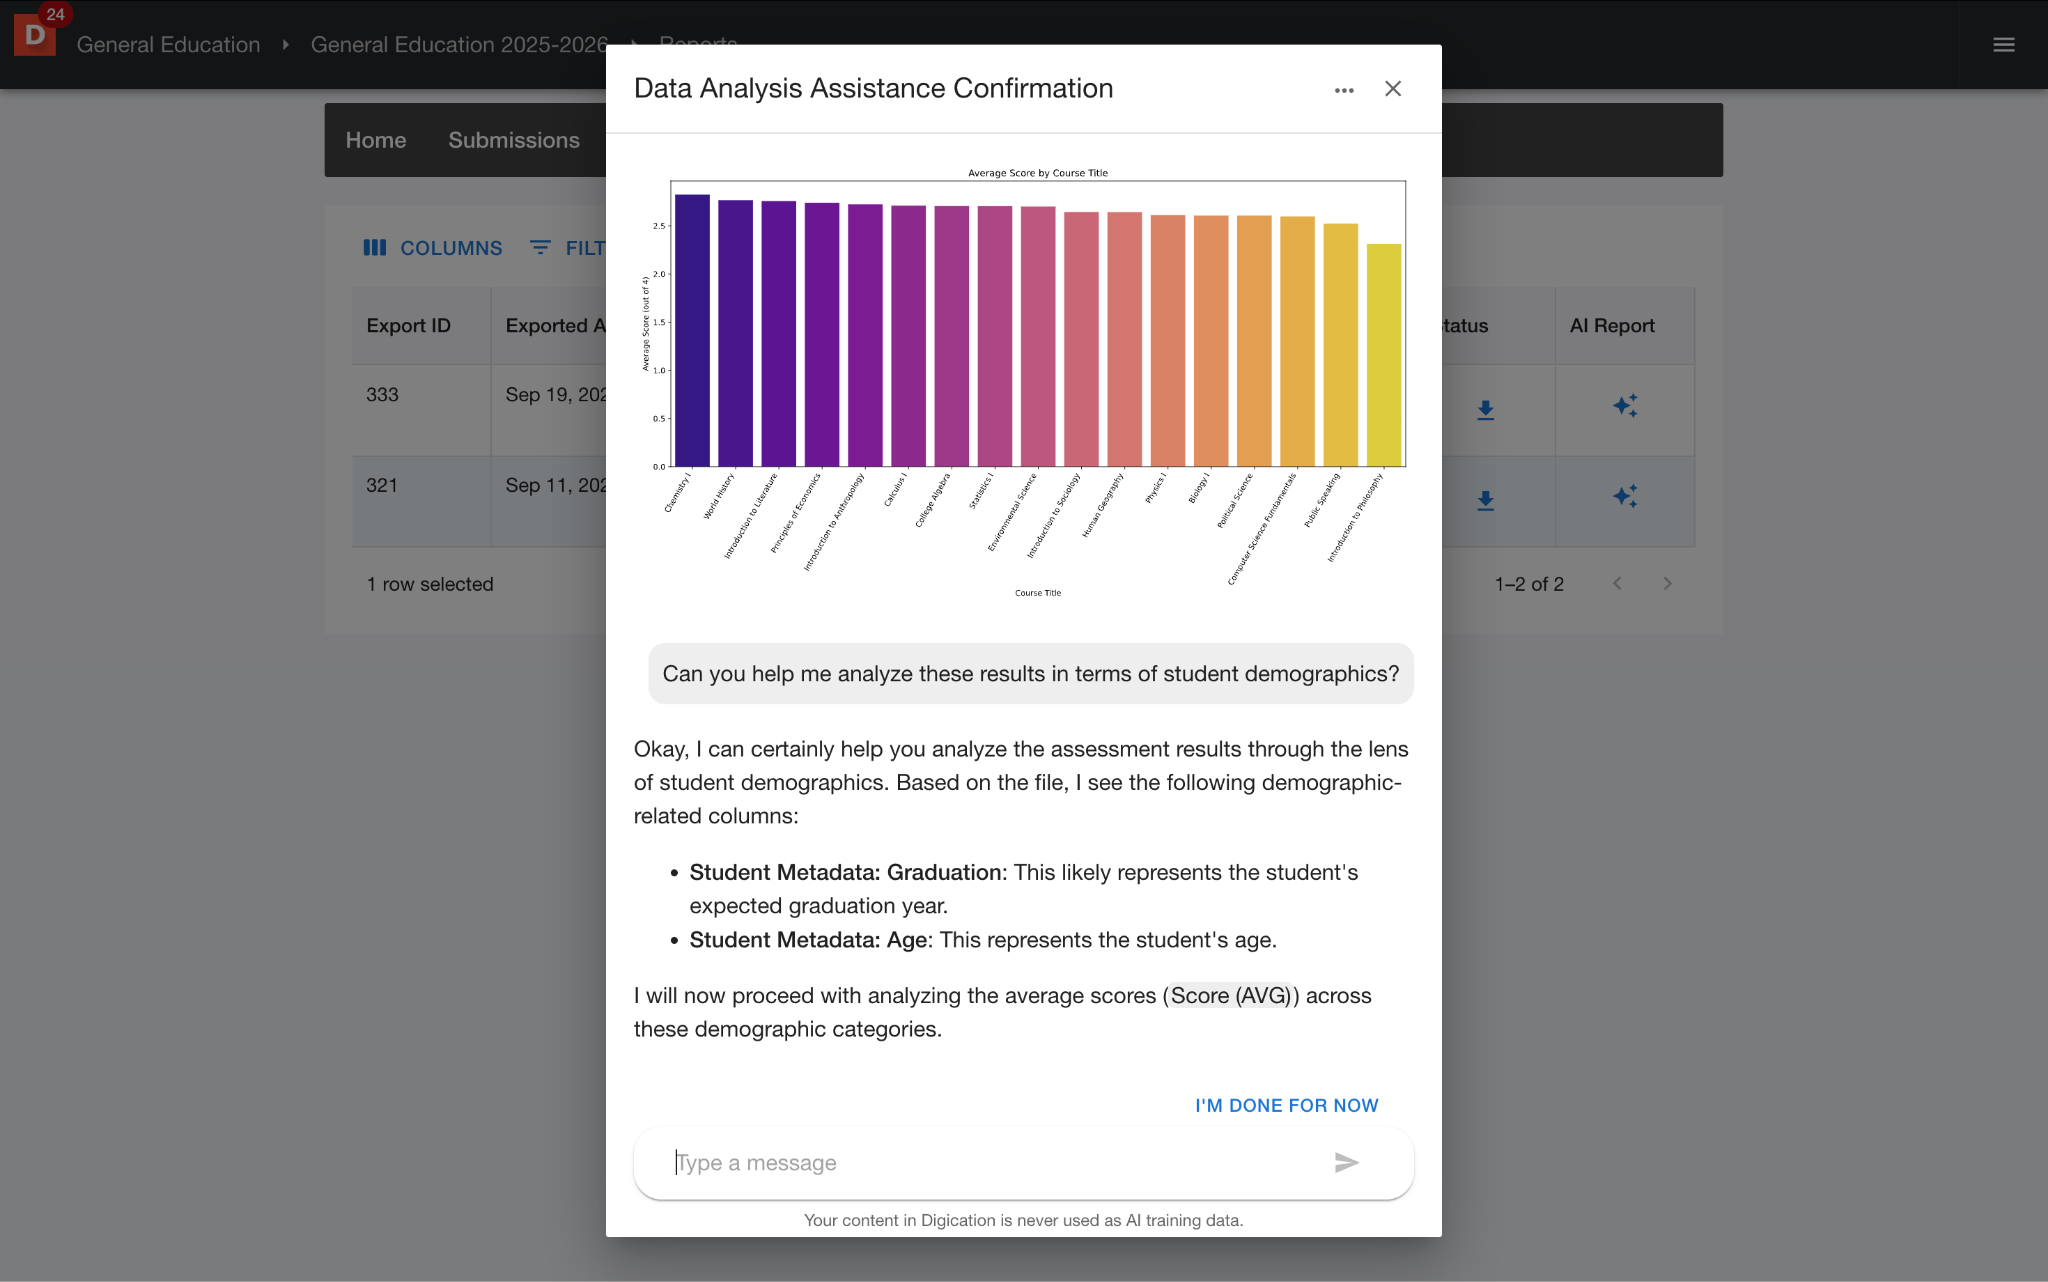
Task: Click the '1–2 of 2' pagination text
Action: pos(1529,584)
